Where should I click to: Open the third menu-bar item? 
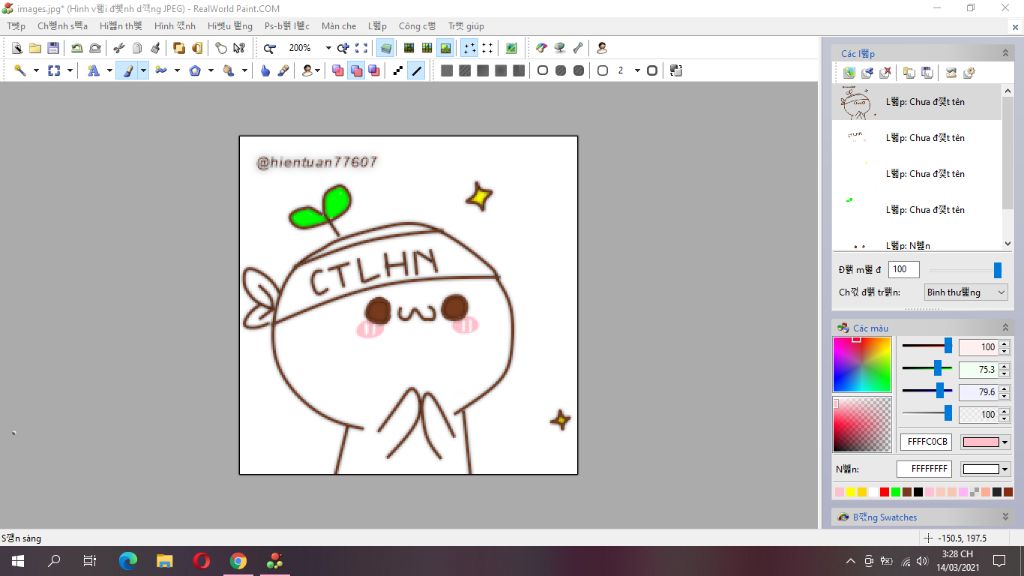[120, 26]
